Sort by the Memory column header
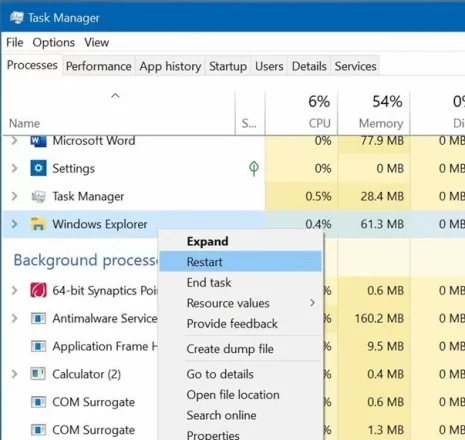Screen dimensions: 465x440 pos(374,113)
